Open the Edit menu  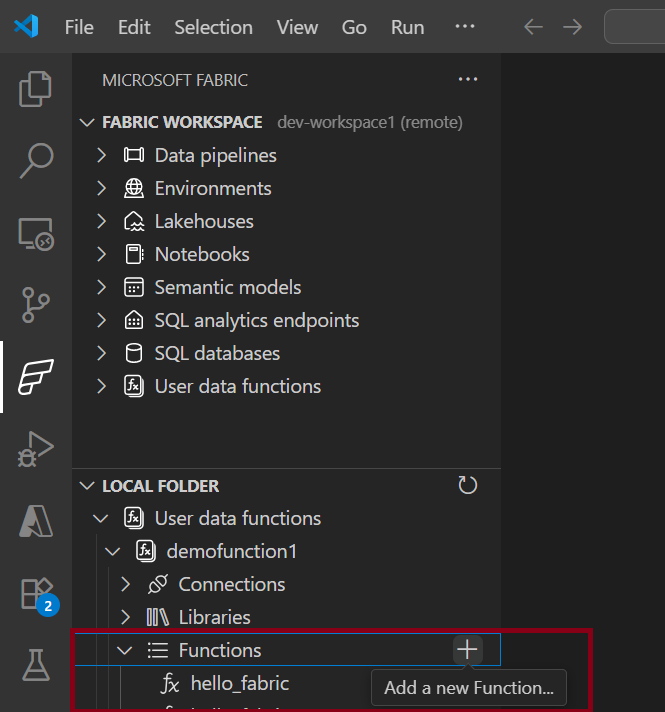(x=134, y=27)
